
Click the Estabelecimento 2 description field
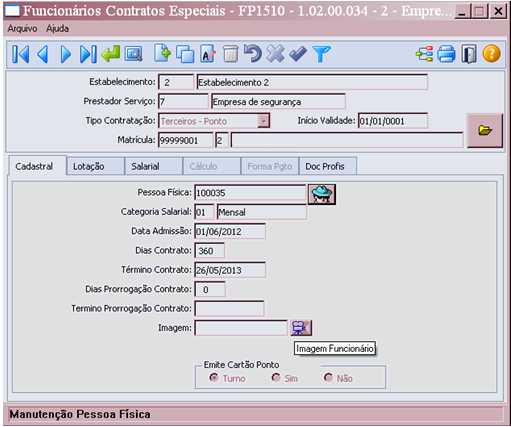pyautogui.click(x=312, y=82)
